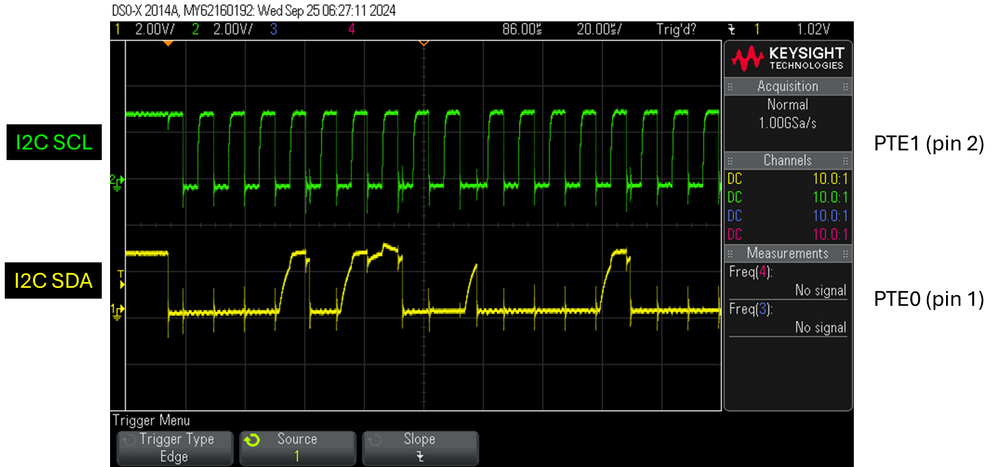Select channel 1 2.00V/ scale readout
The image size is (999, 467).
[x=155, y=29]
